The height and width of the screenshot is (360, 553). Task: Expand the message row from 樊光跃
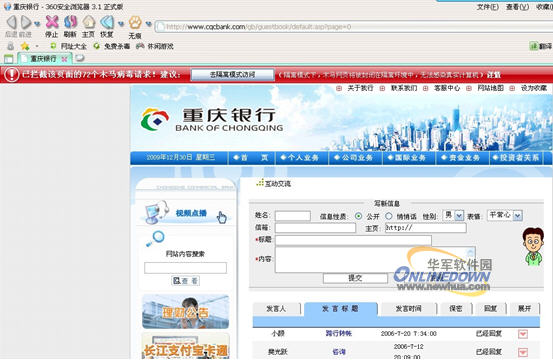523,352
